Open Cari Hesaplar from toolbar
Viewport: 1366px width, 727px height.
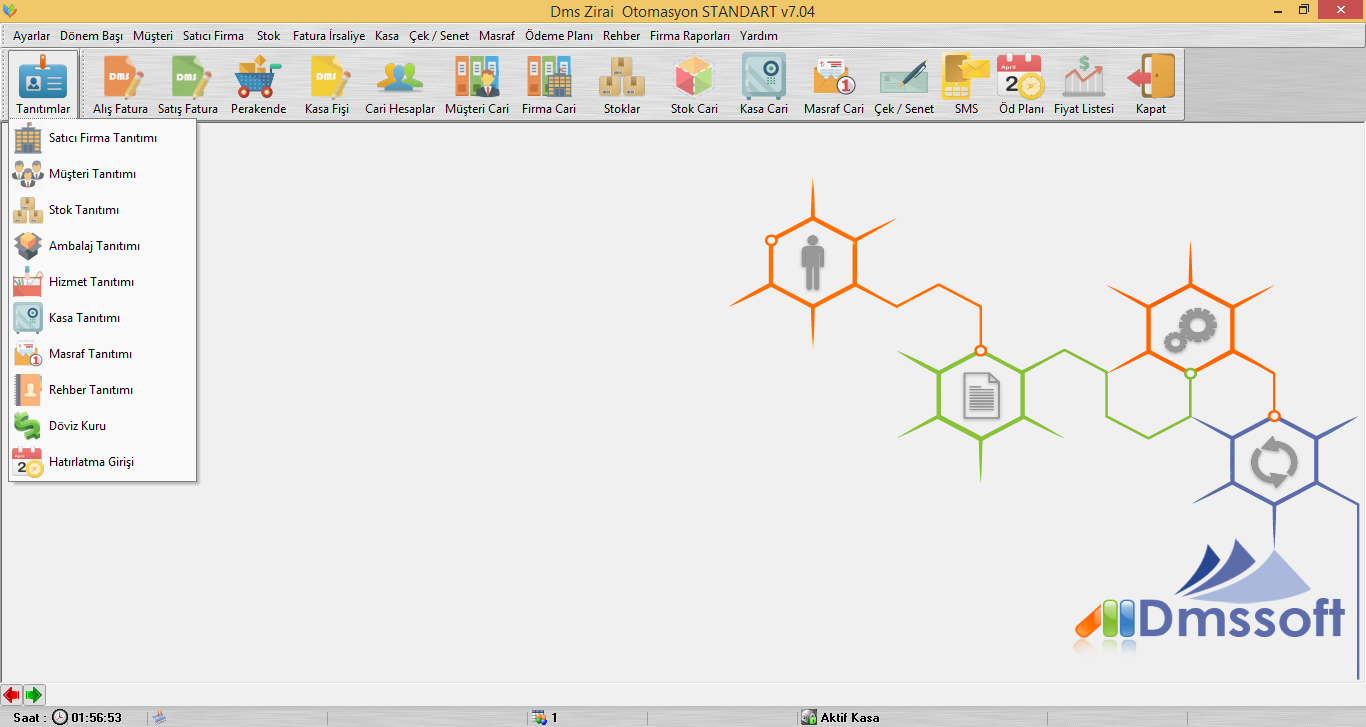coord(400,84)
